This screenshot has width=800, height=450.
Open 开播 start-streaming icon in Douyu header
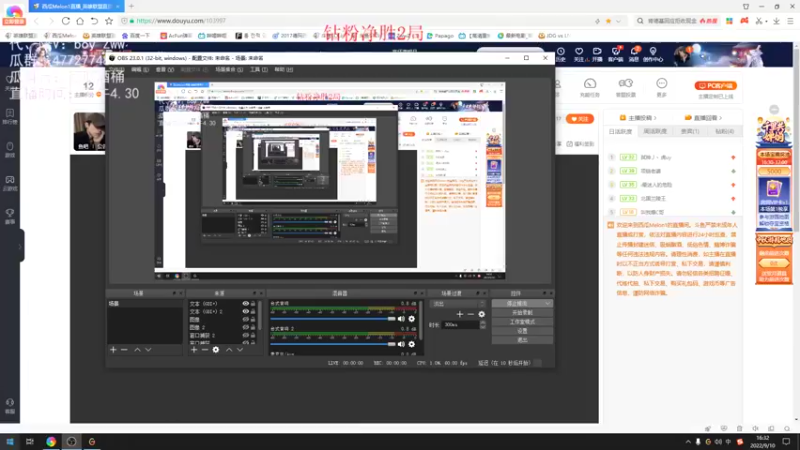tap(597, 54)
